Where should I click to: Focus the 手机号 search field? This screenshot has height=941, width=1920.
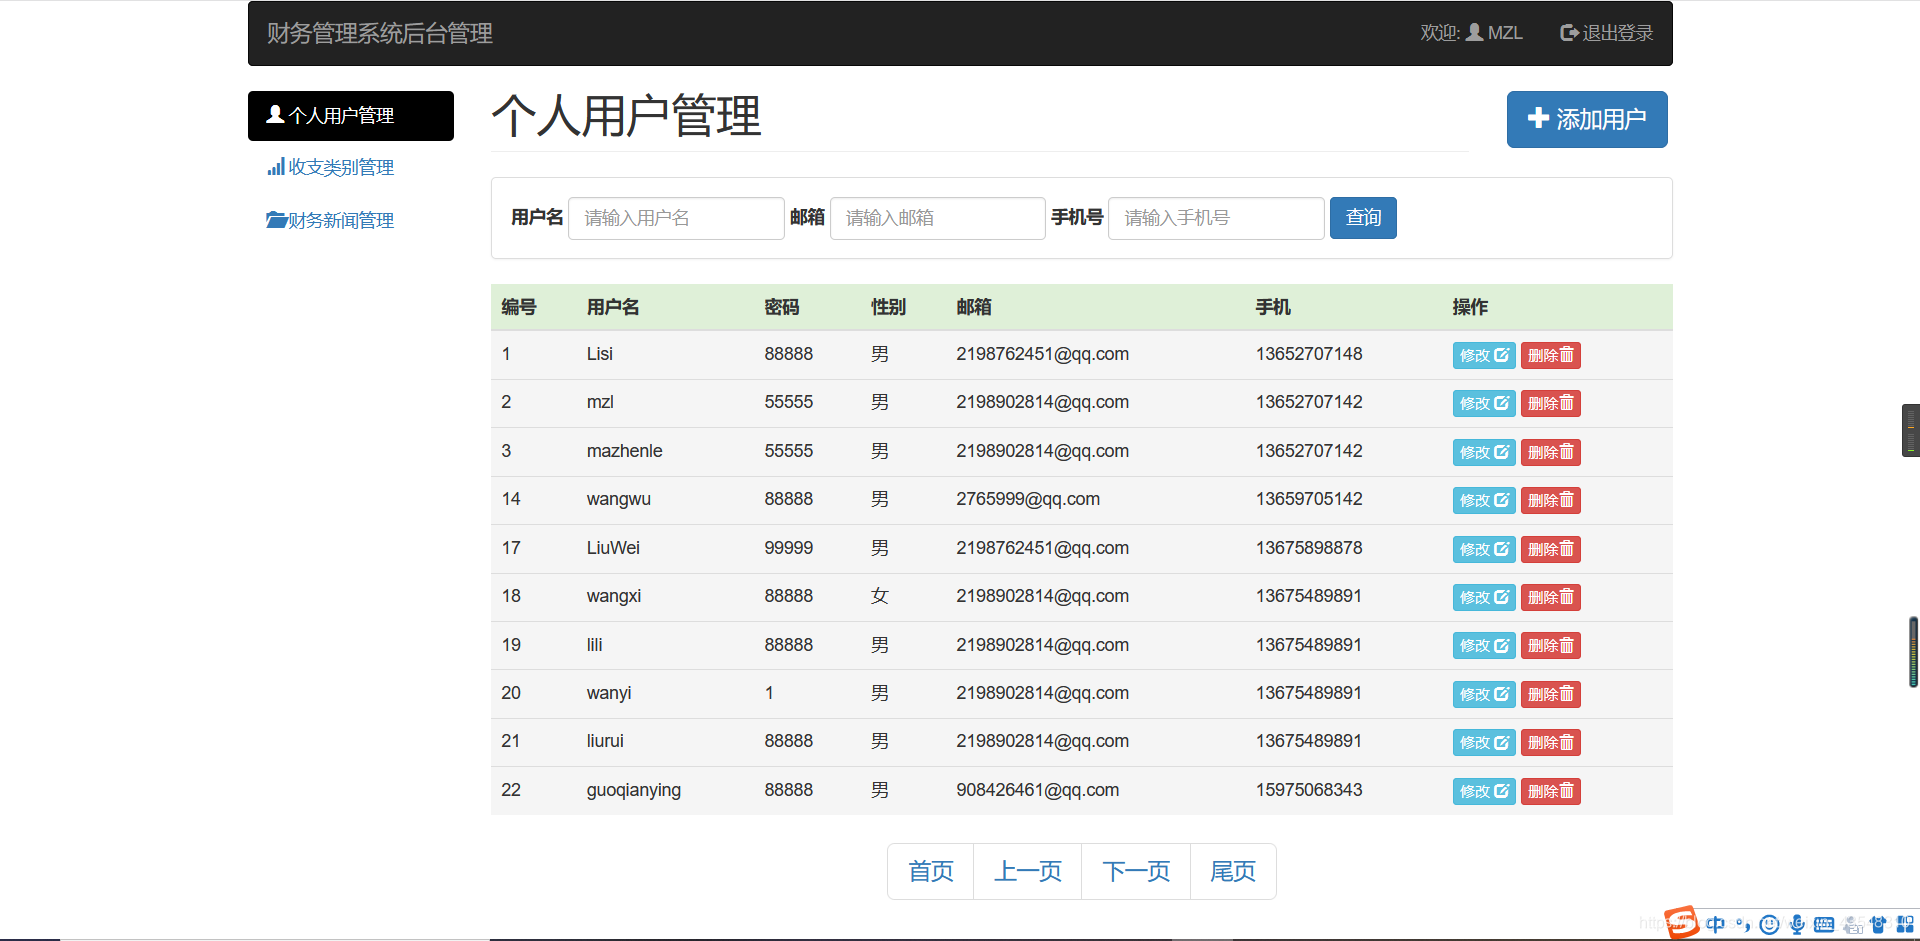(1216, 218)
